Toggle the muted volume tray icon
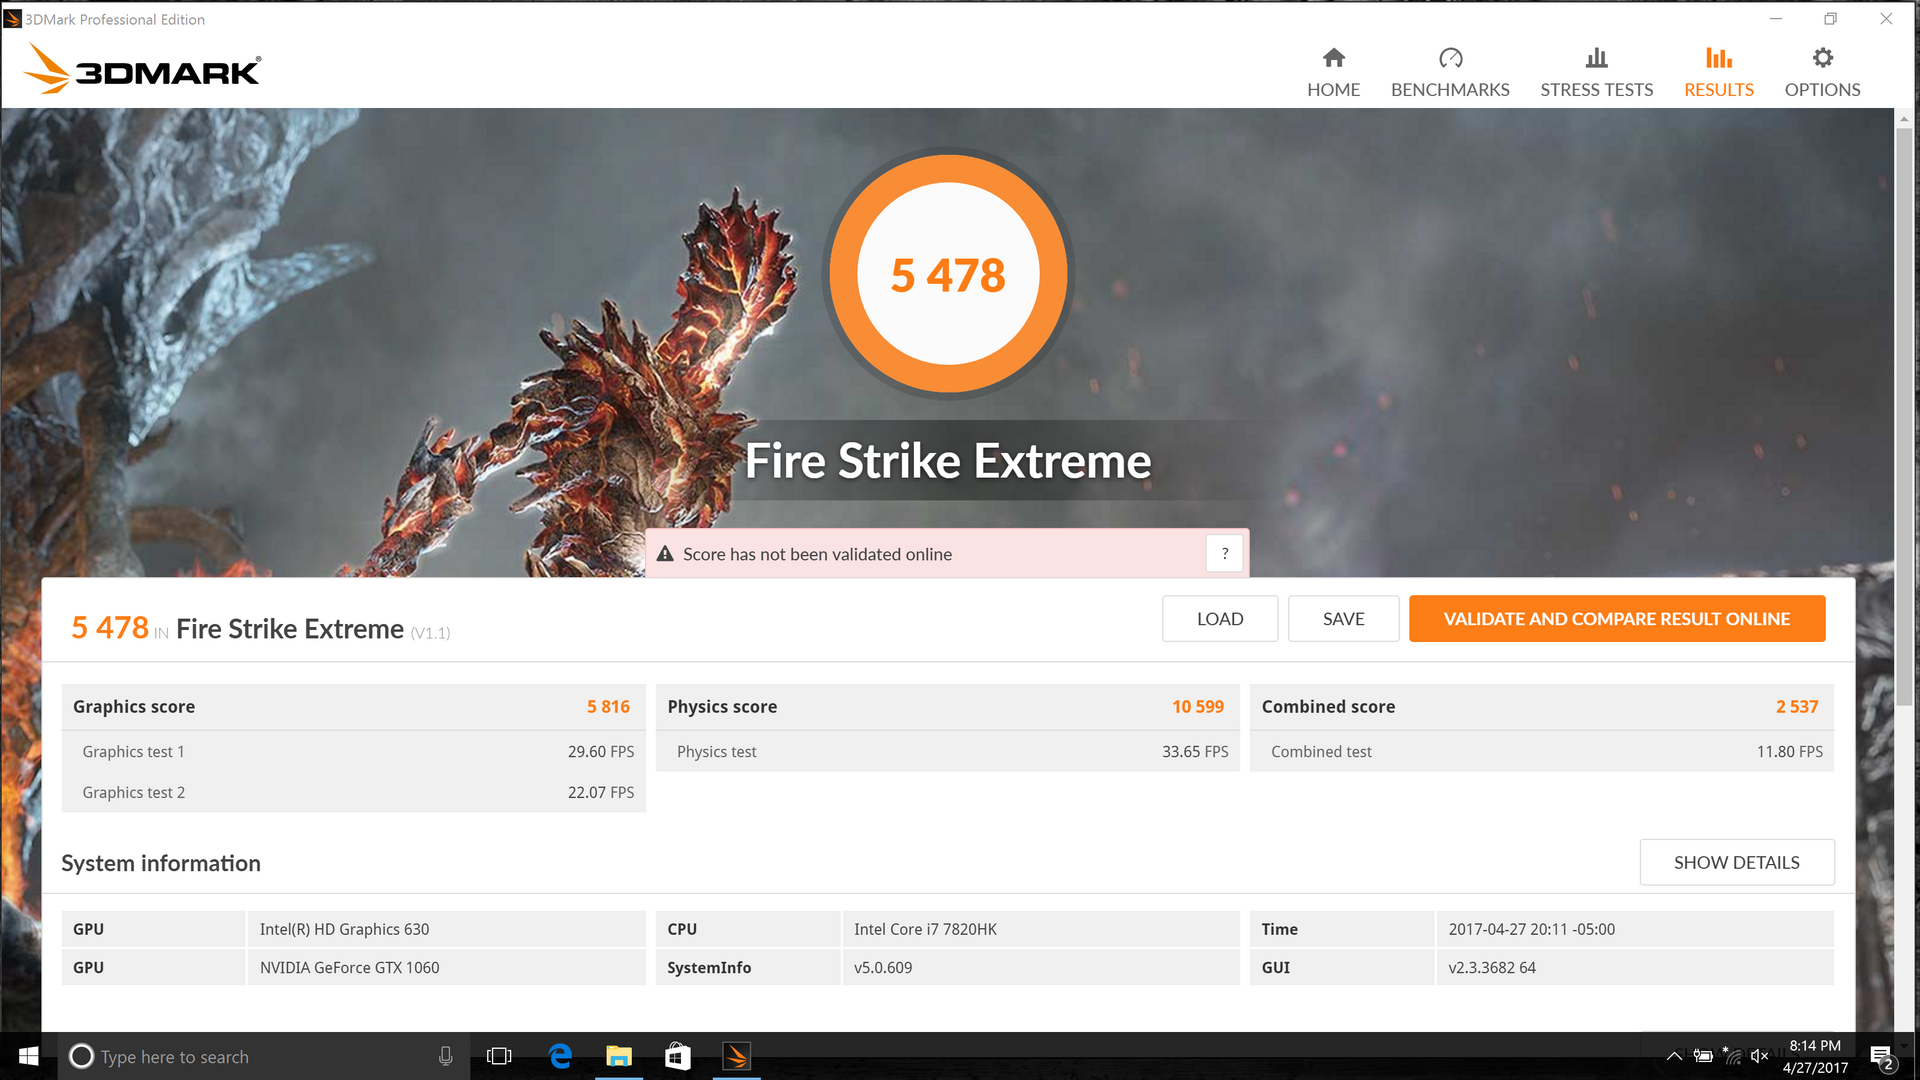The width and height of the screenshot is (1920, 1080). coord(1760,1056)
